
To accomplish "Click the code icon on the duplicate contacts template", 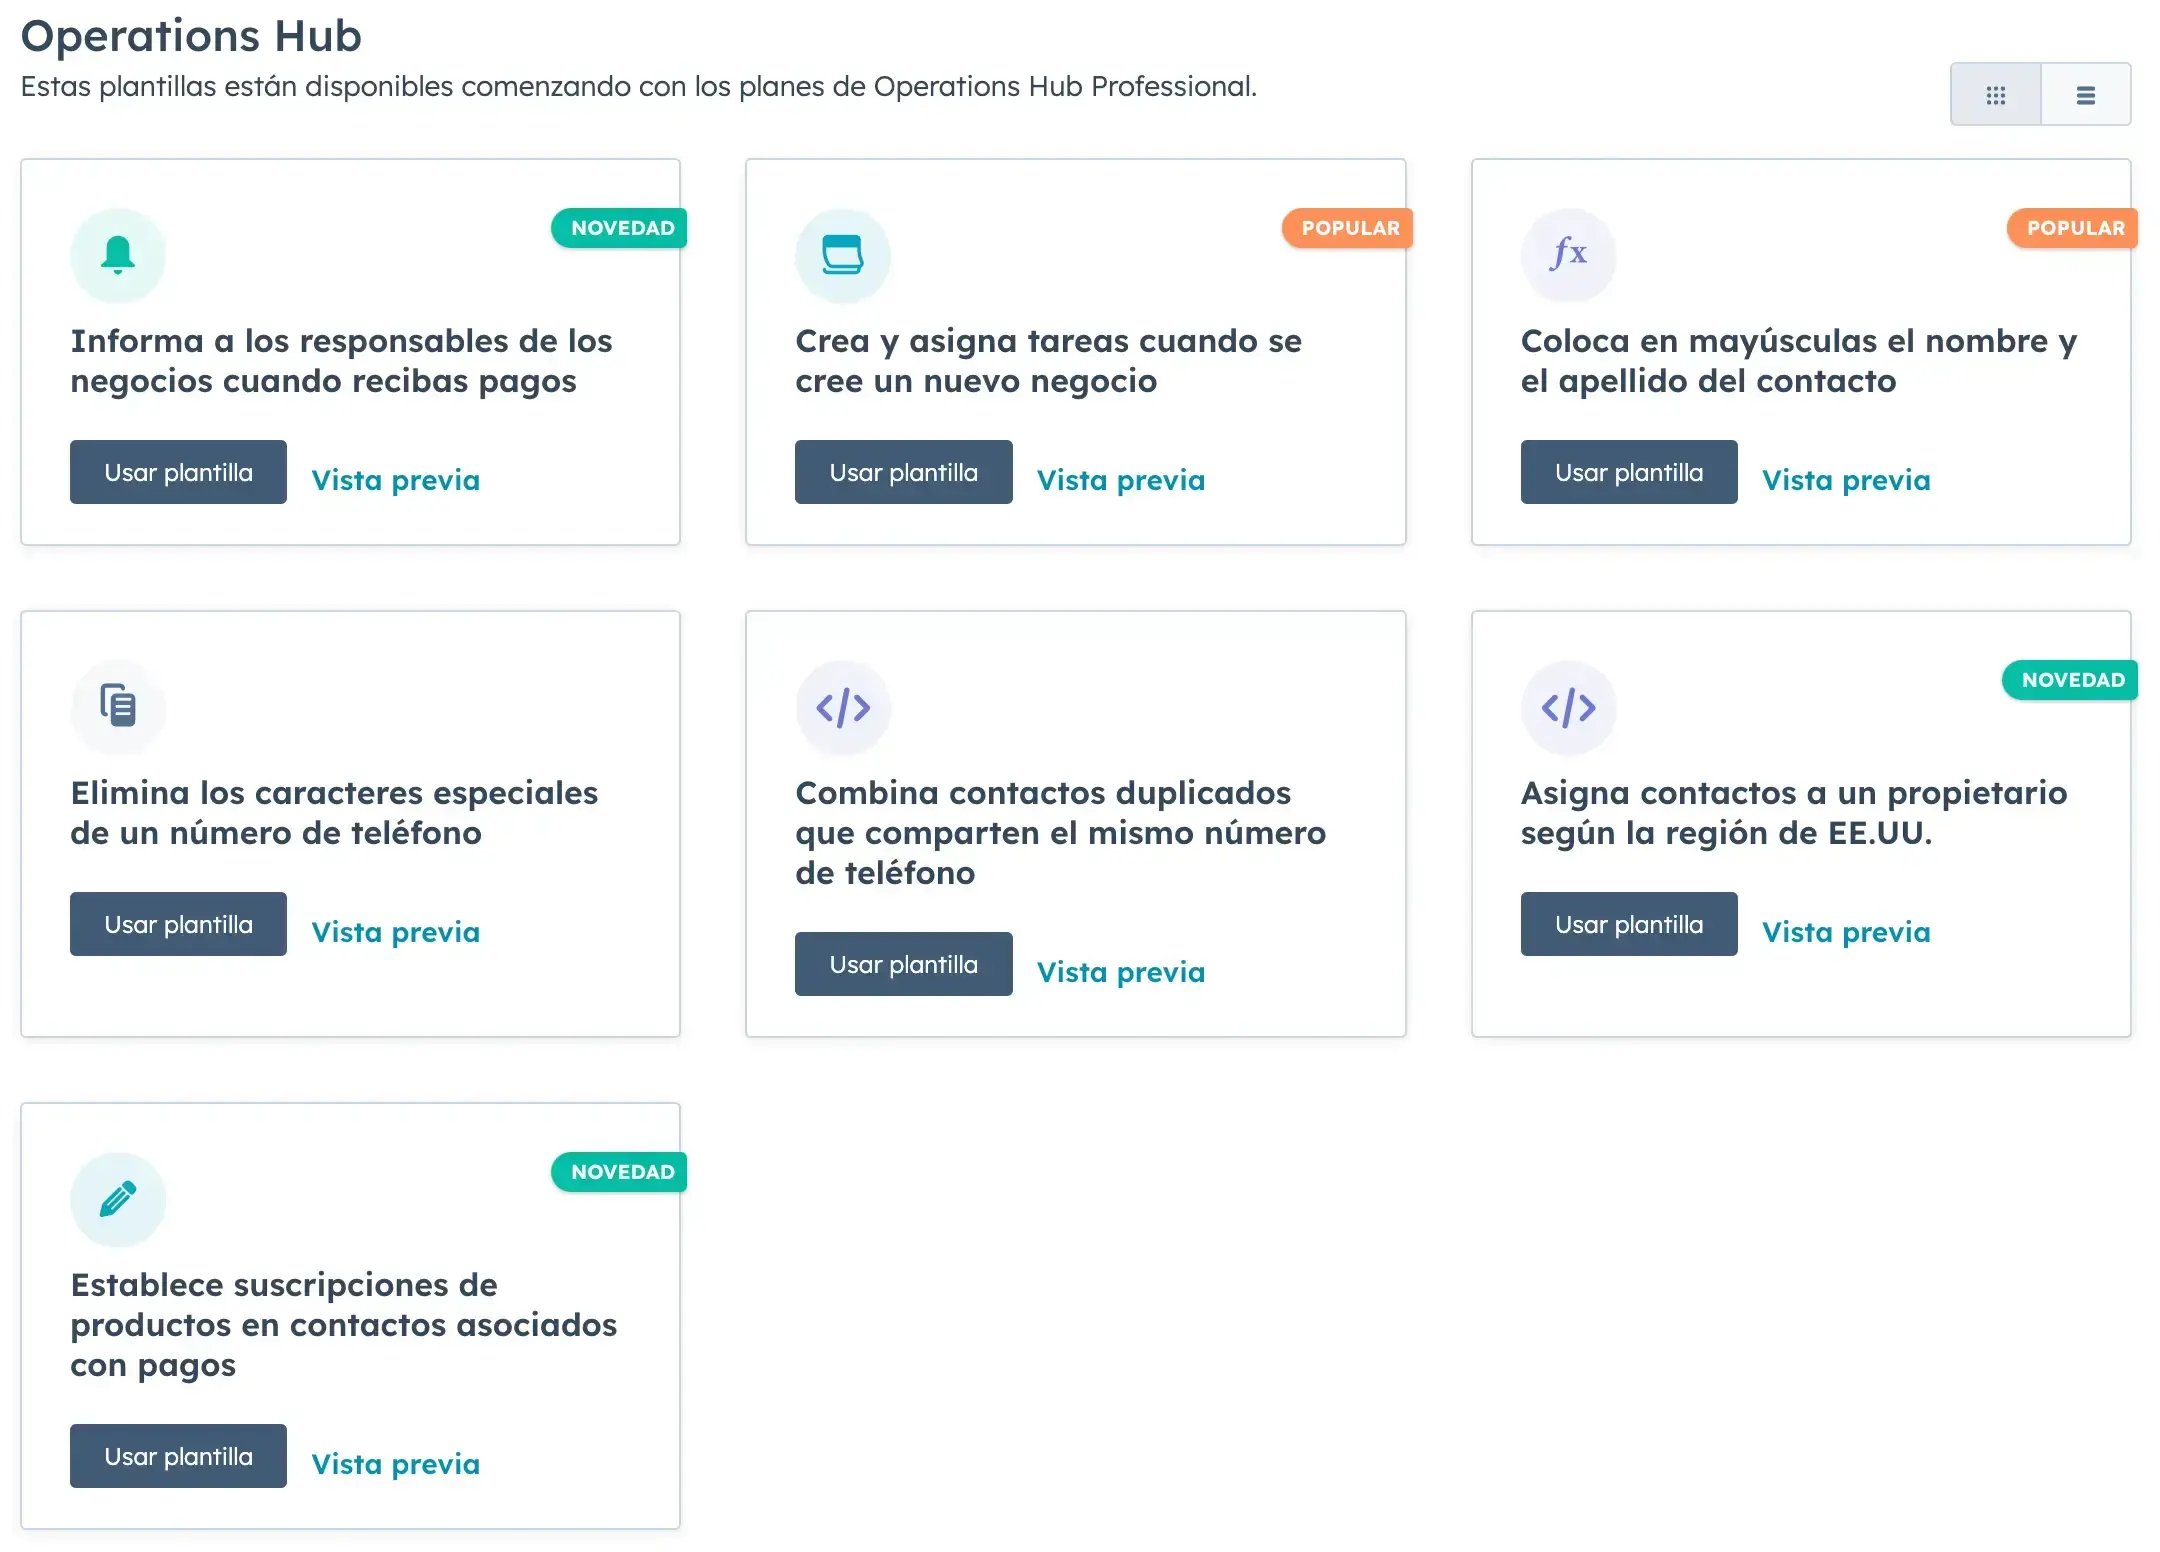I will 843,707.
